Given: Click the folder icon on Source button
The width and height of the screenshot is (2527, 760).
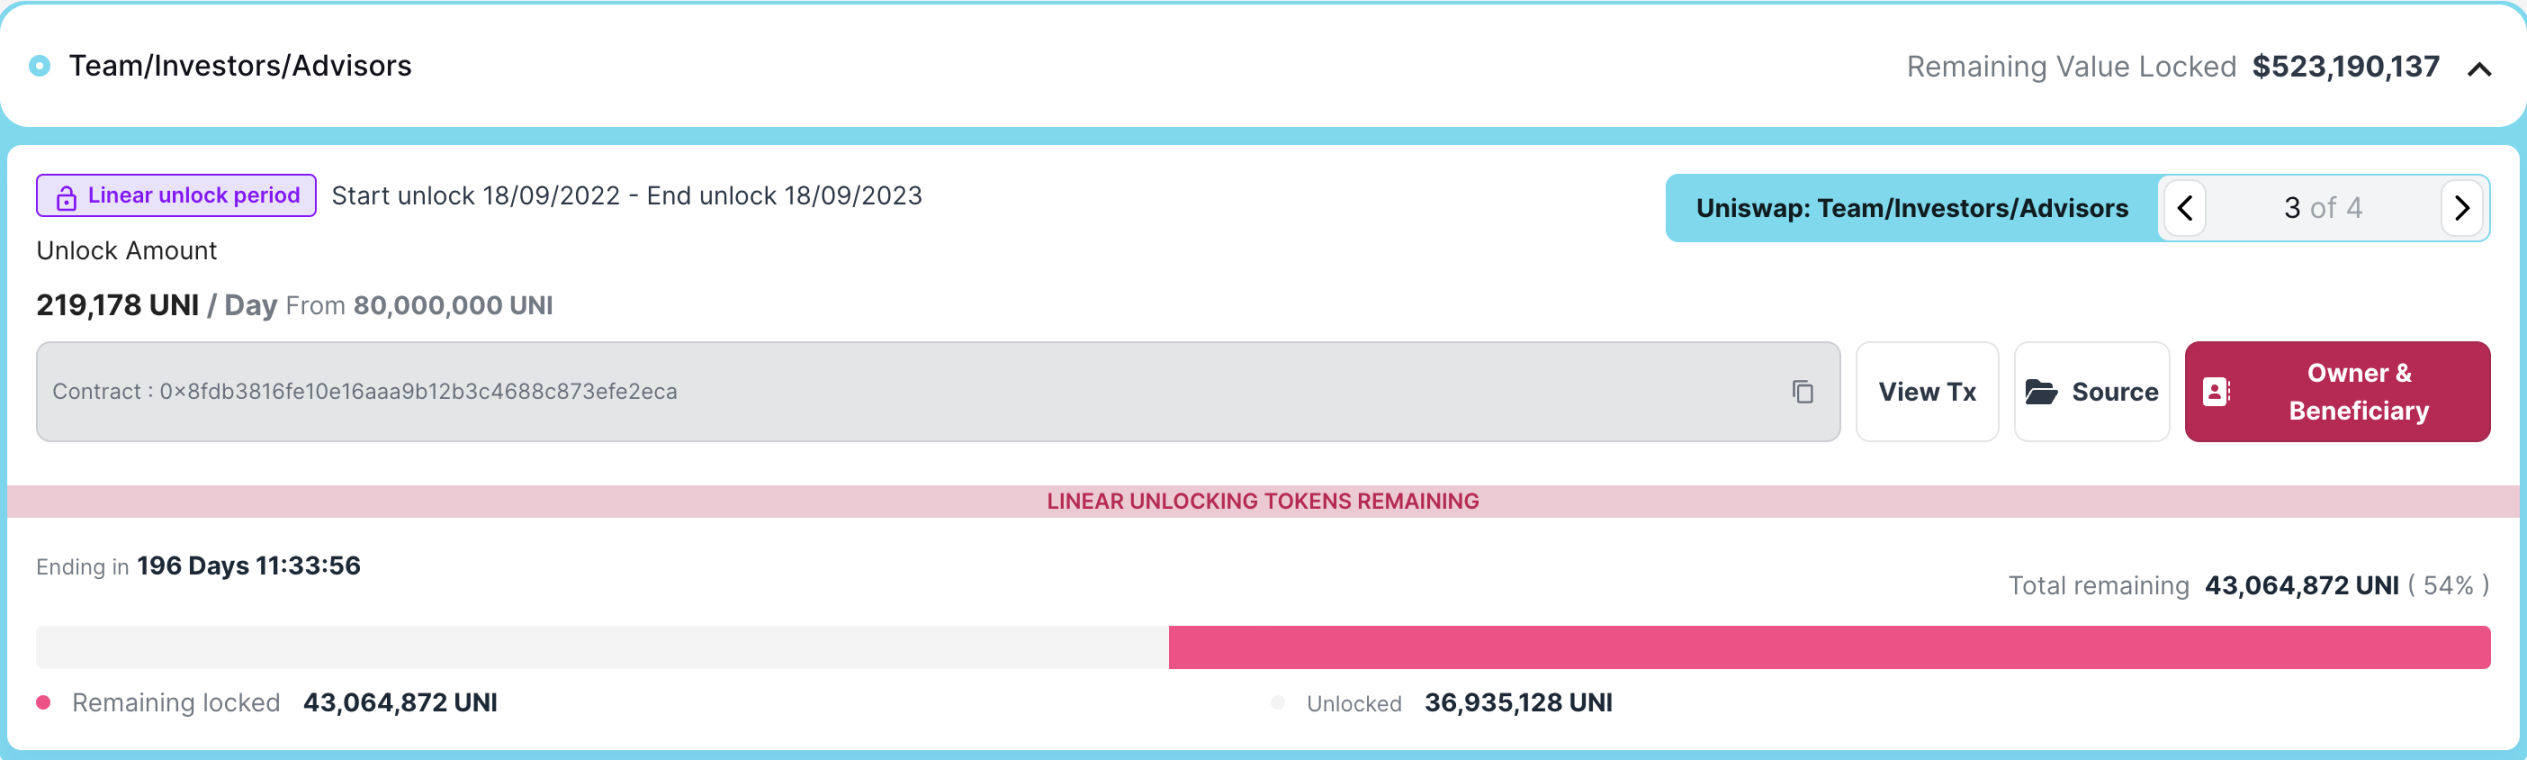Looking at the screenshot, I should pyautogui.click(x=2041, y=392).
